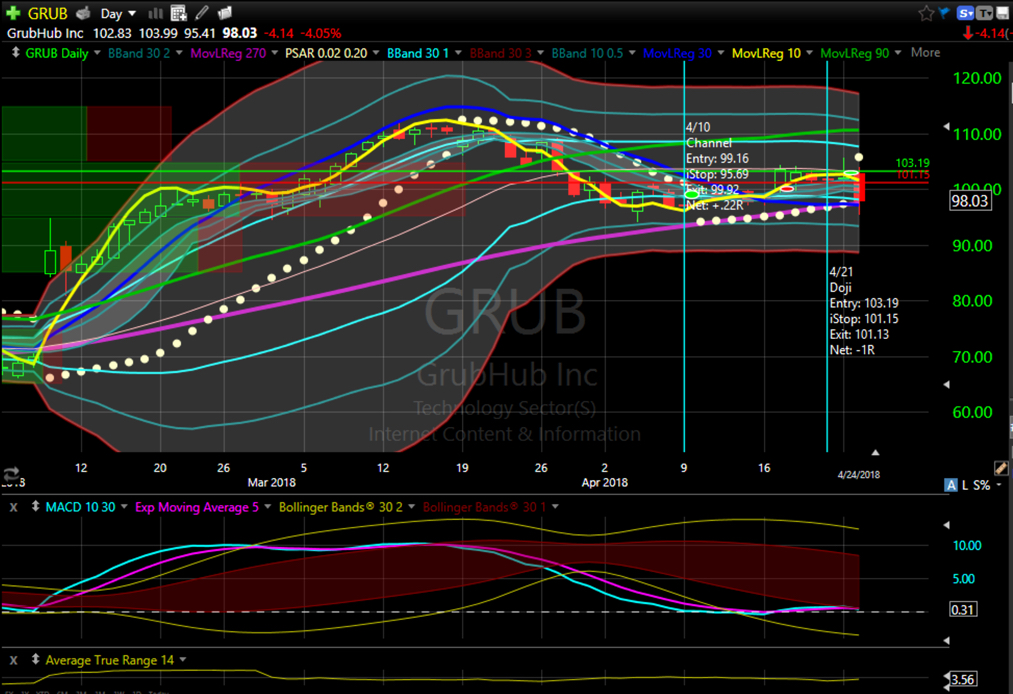
Task: Click the GrubHub Inc company name
Action: [x=45, y=33]
